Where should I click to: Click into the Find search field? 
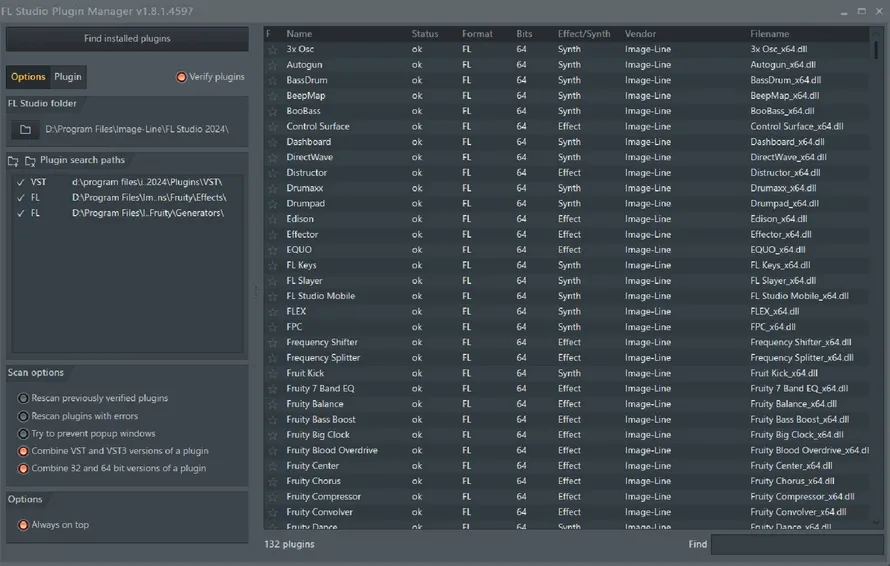pyautogui.click(x=797, y=544)
